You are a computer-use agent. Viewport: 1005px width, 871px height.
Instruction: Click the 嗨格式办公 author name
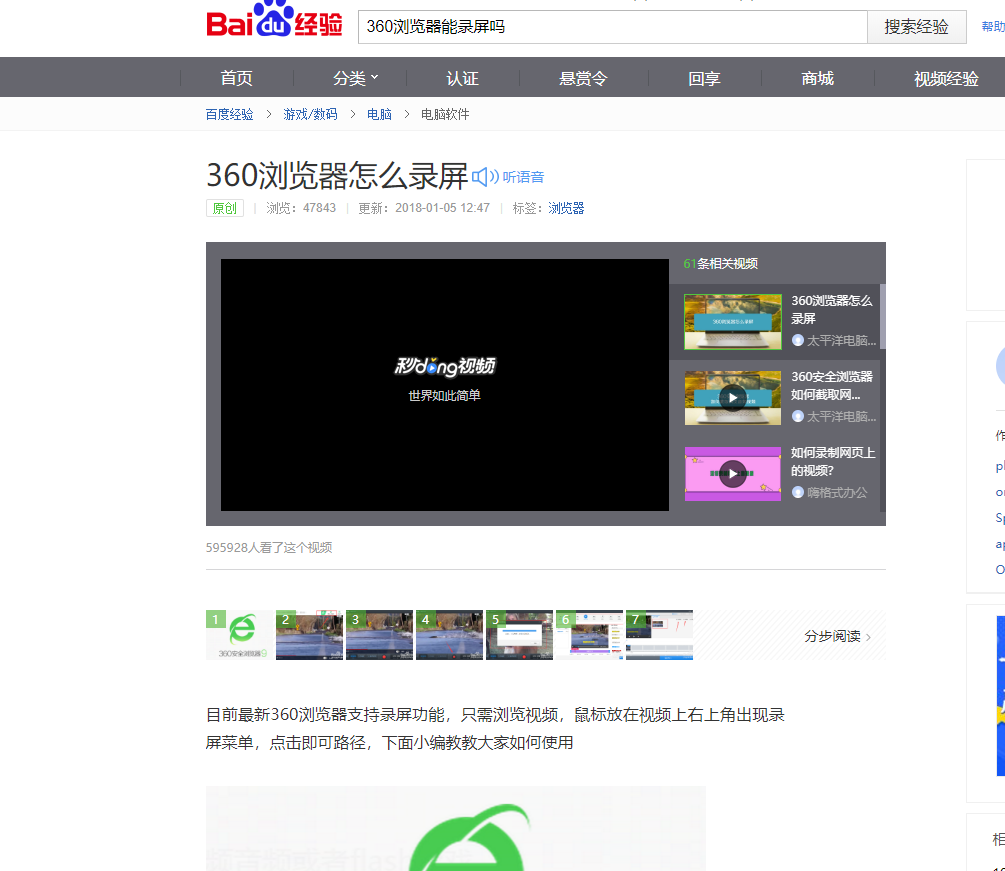837,492
